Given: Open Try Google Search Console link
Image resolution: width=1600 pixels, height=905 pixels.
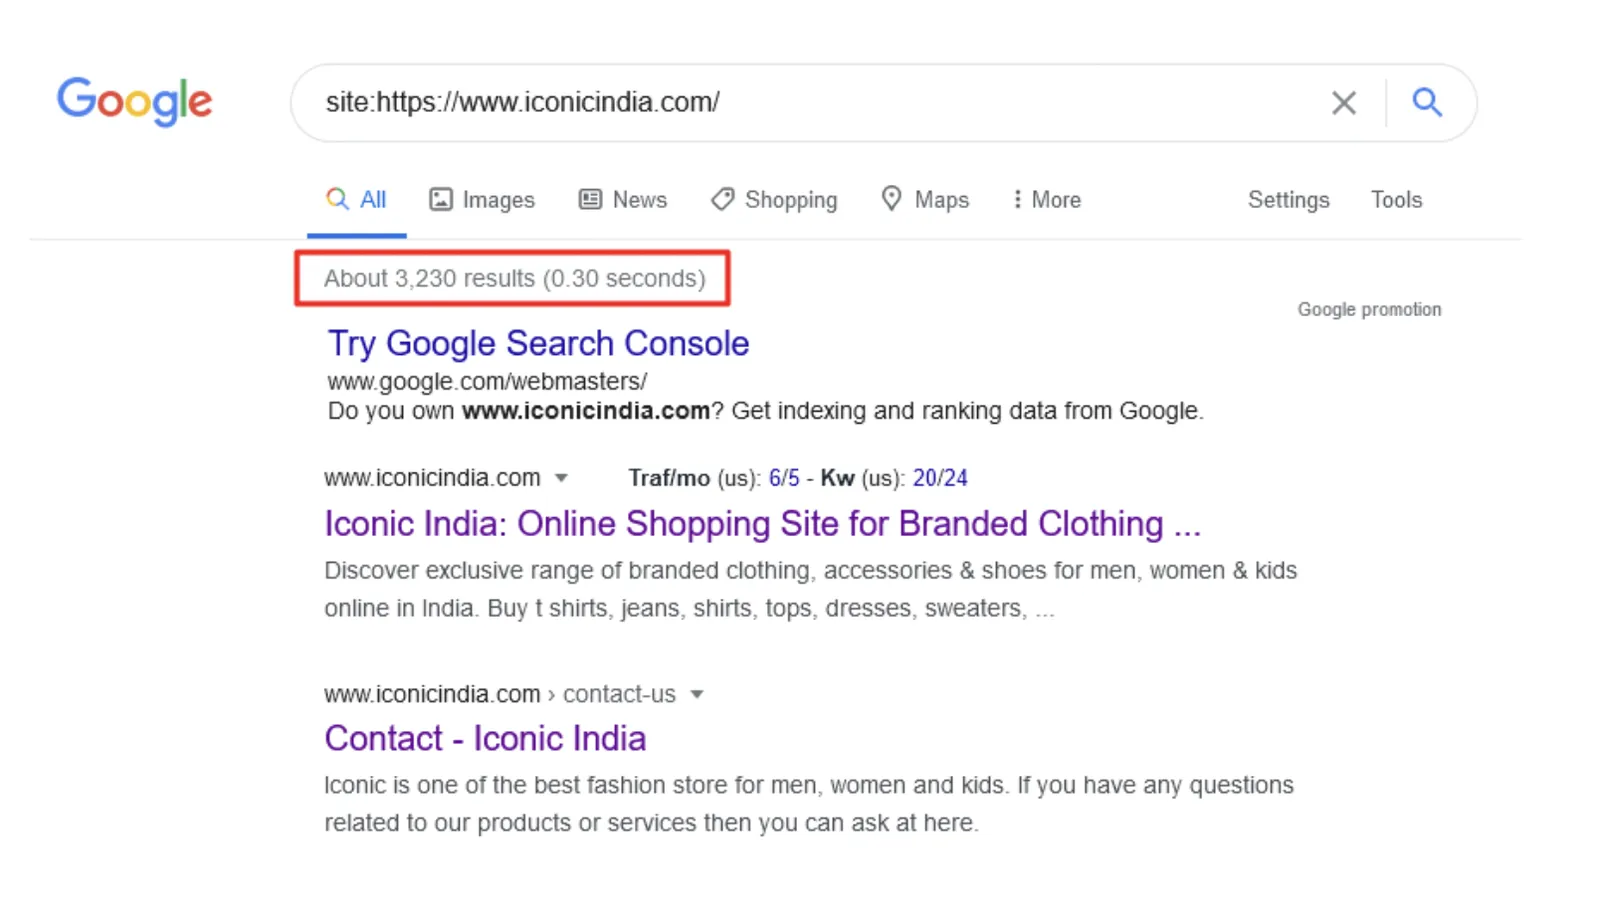Looking at the screenshot, I should coord(538,343).
